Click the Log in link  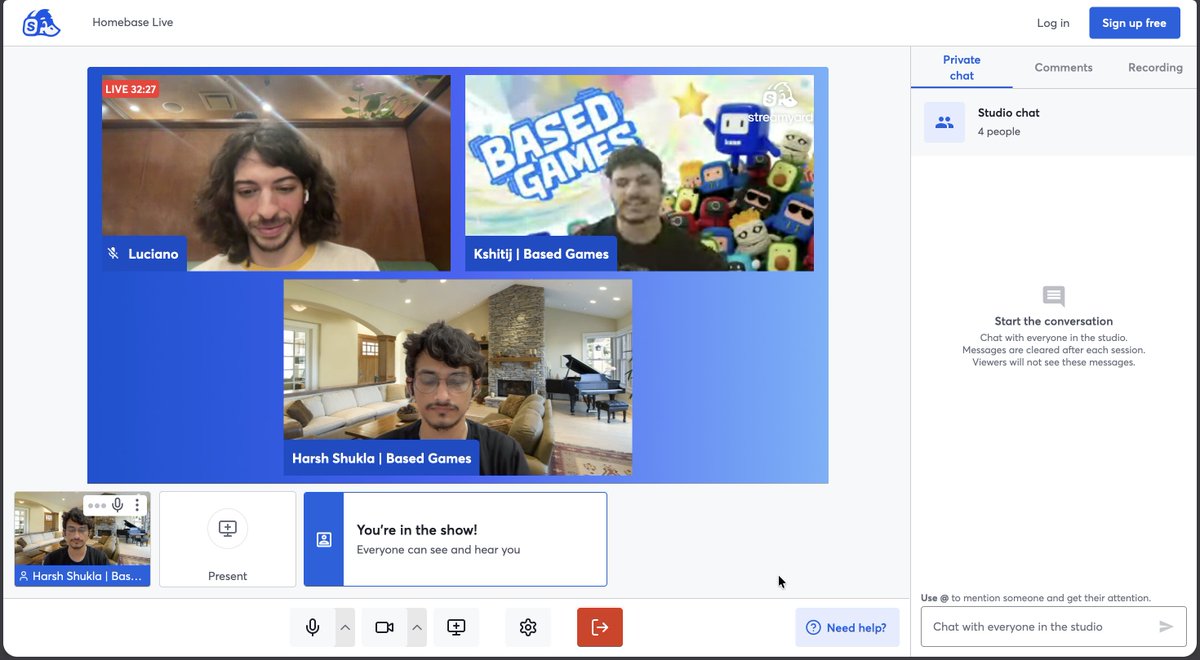(1053, 23)
